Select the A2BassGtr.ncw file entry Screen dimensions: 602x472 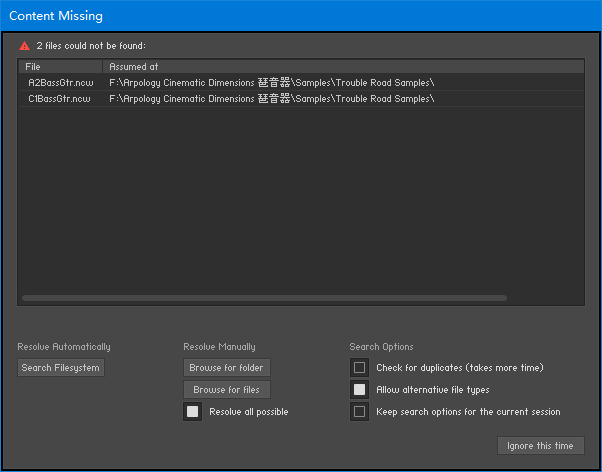tap(59, 82)
